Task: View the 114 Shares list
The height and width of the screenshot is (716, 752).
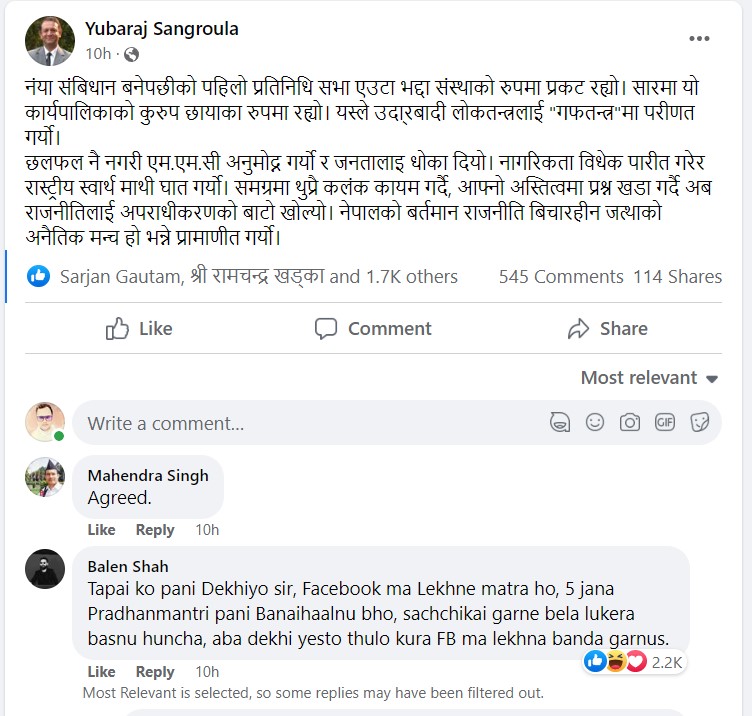Action: point(677,277)
